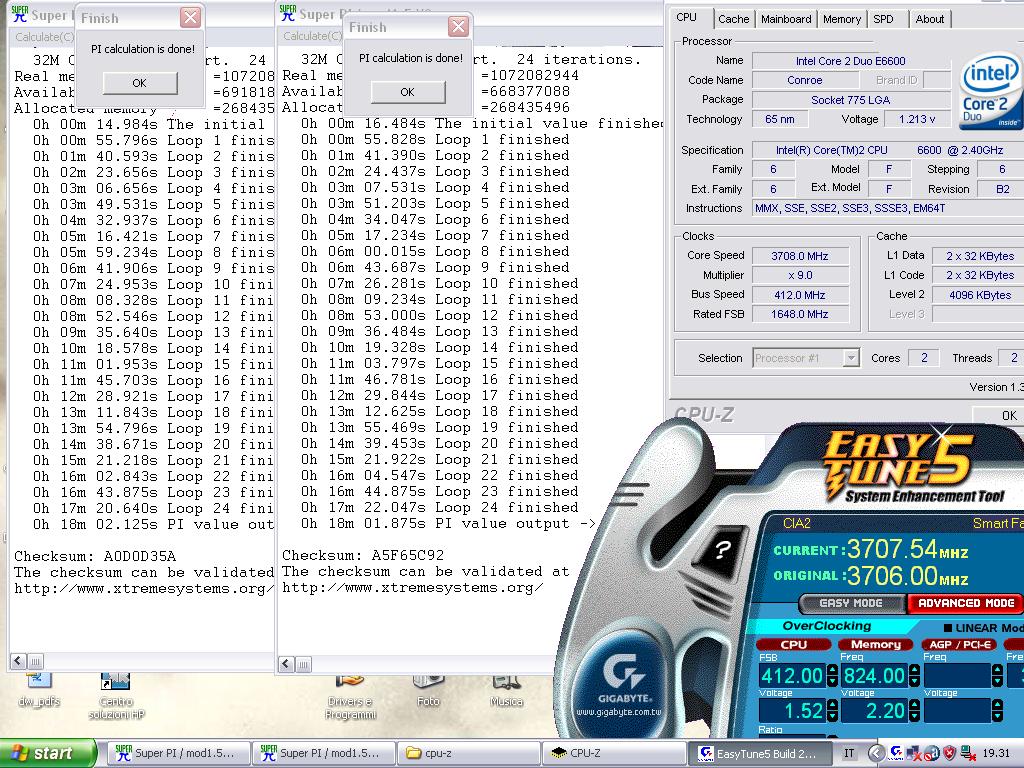Open Centro soluzioni HP desktop shortcut
Image resolution: width=1024 pixels, height=768 pixels.
[116, 696]
